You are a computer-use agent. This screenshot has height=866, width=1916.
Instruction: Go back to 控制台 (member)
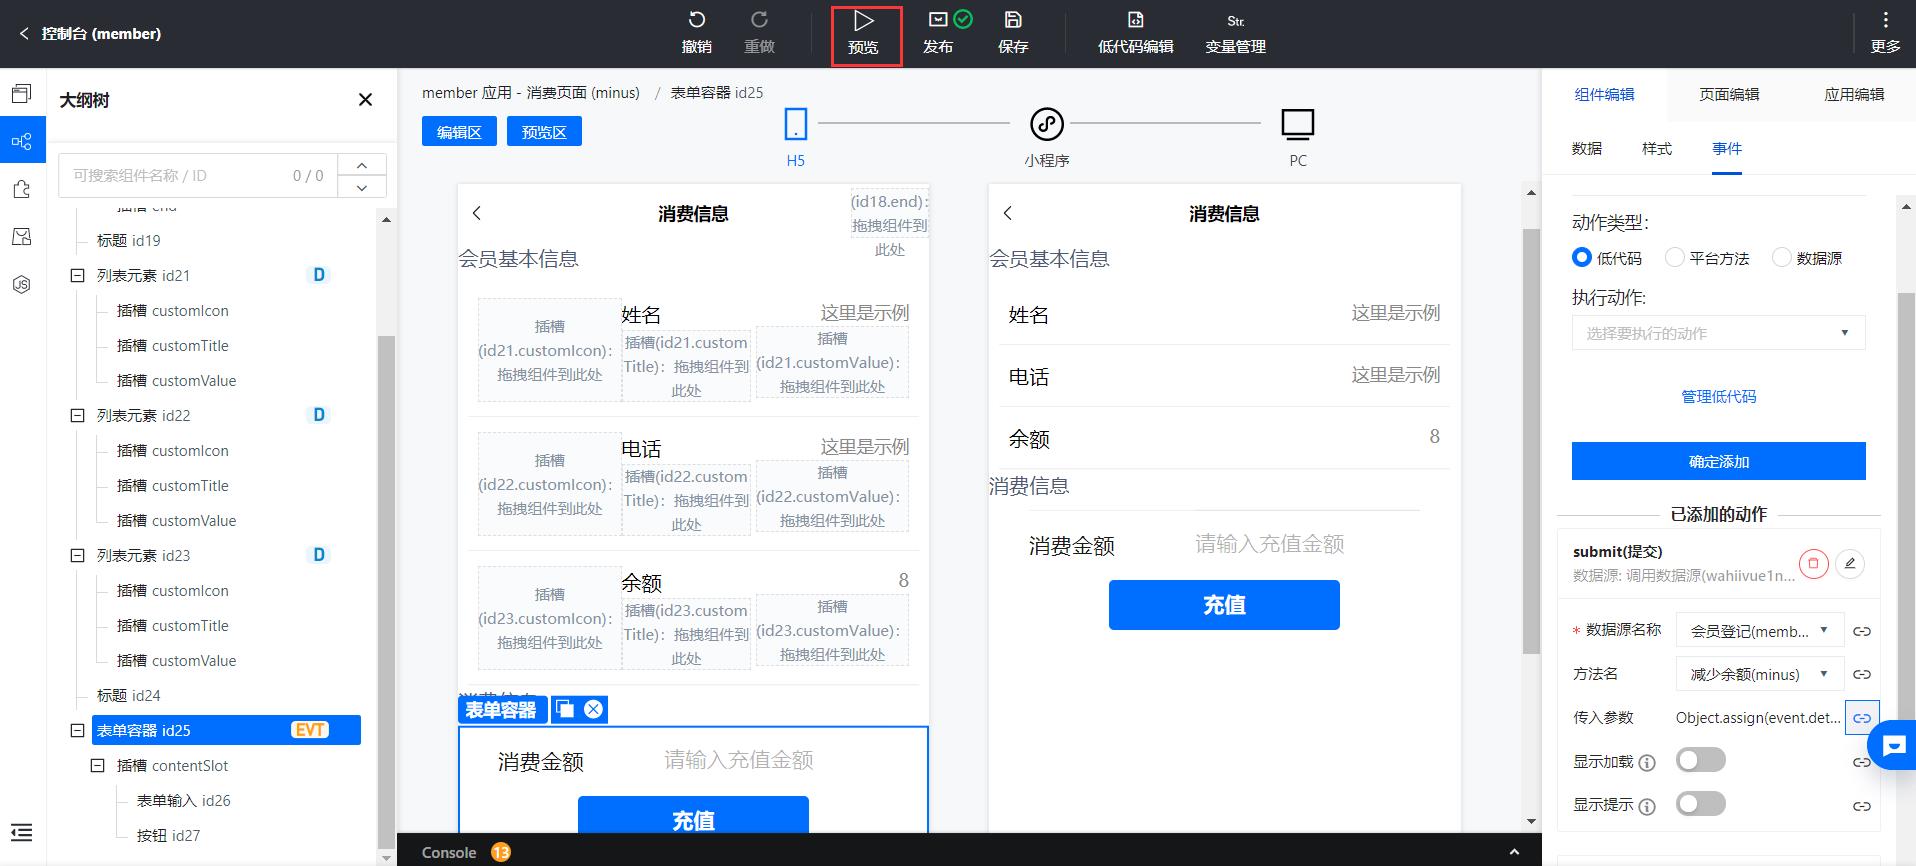[89, 33]
